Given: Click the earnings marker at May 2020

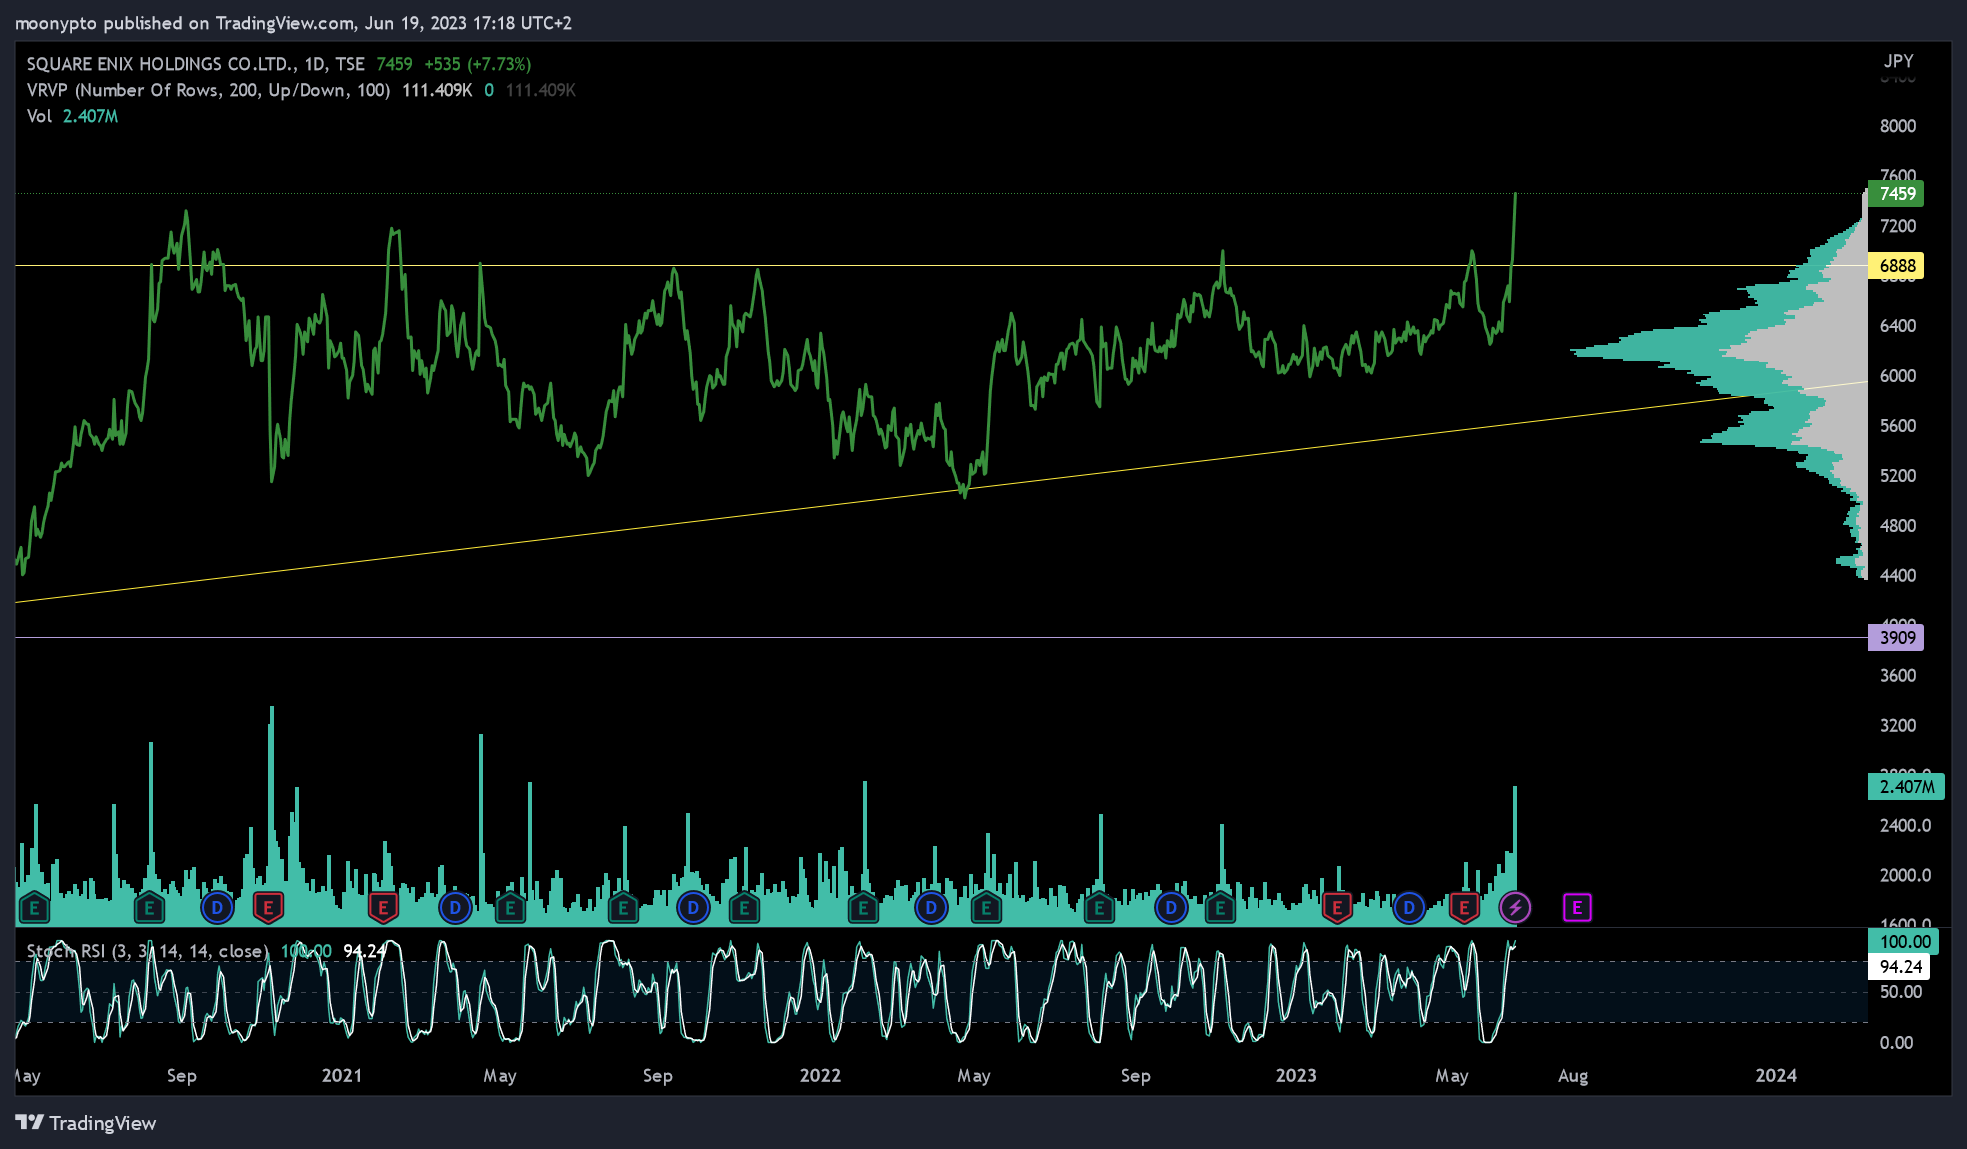Looking at the screenshot, I should tap(34, 908).
